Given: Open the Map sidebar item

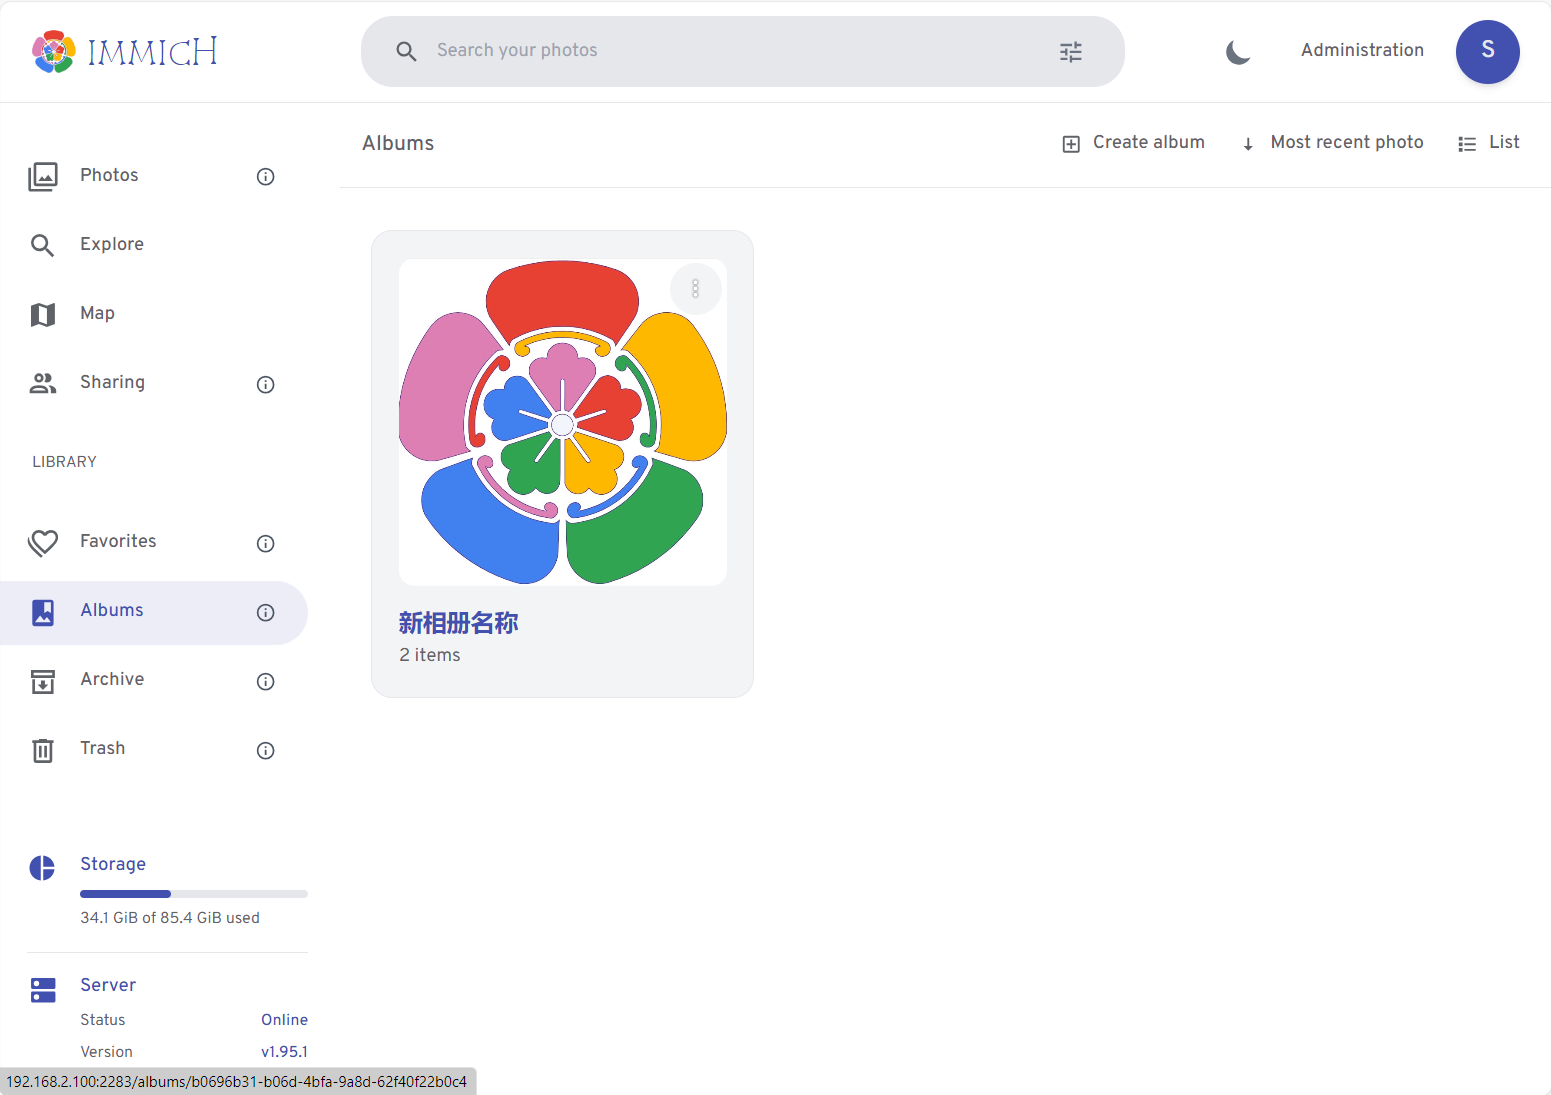Looking at the screenshot, I should [97, 313].
